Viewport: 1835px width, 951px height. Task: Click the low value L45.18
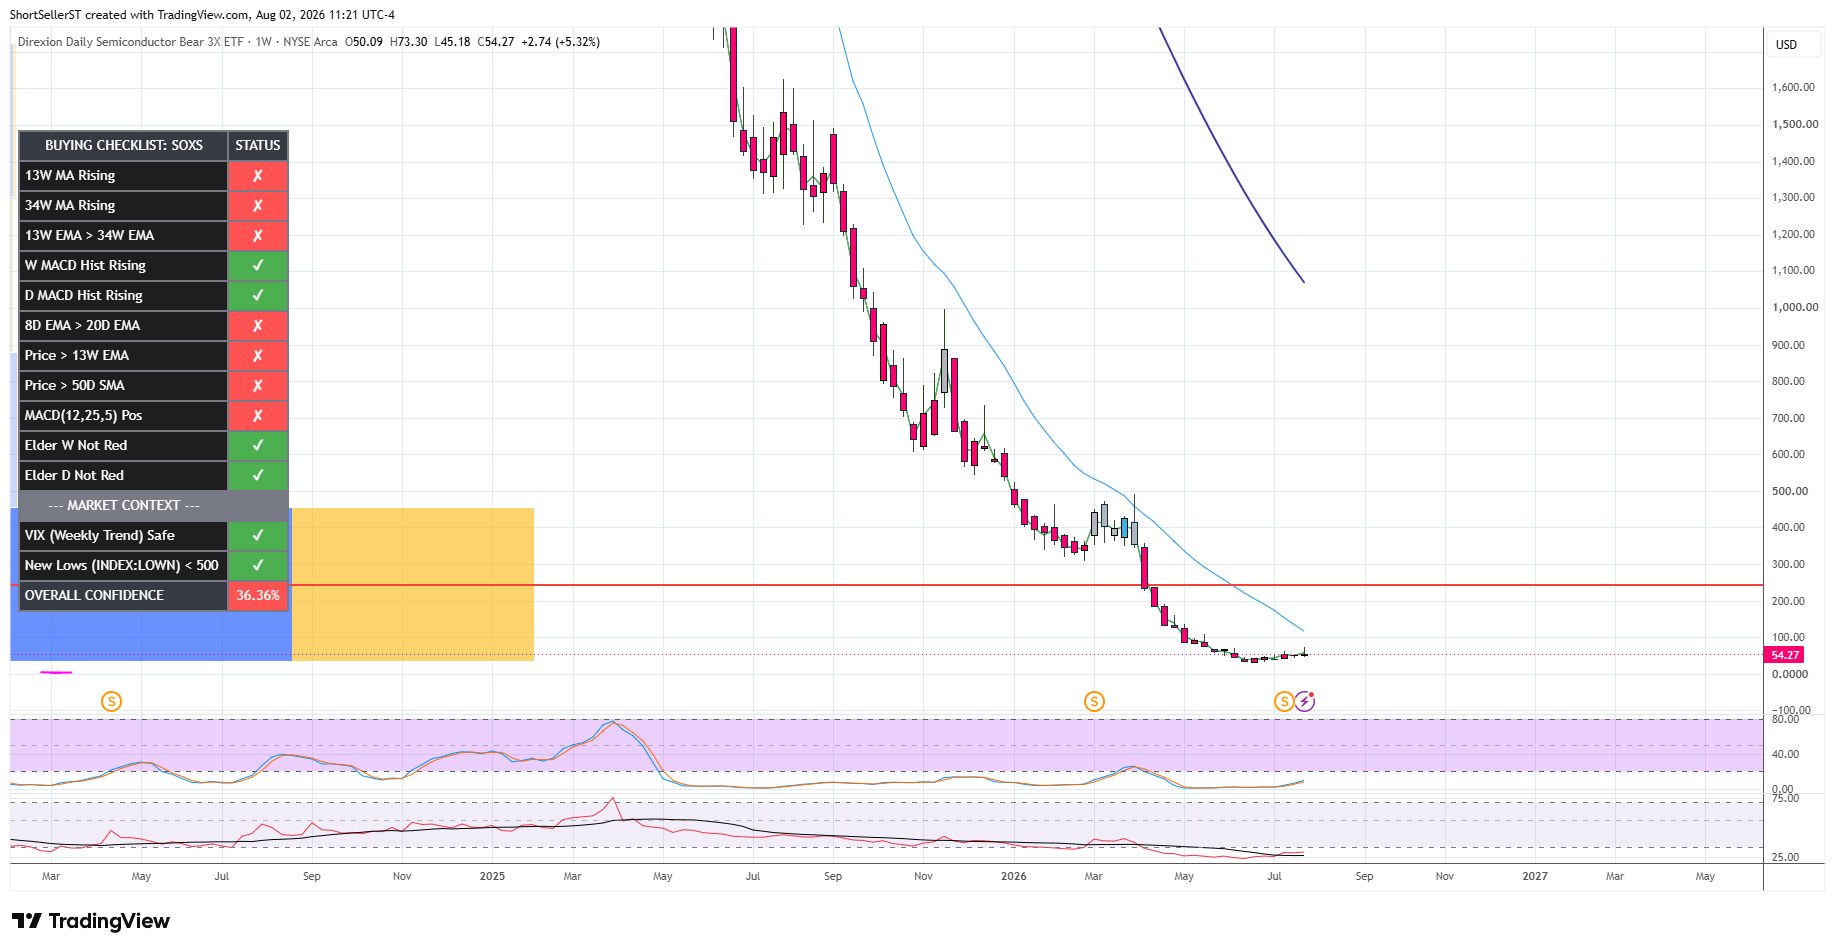[452, 42]
